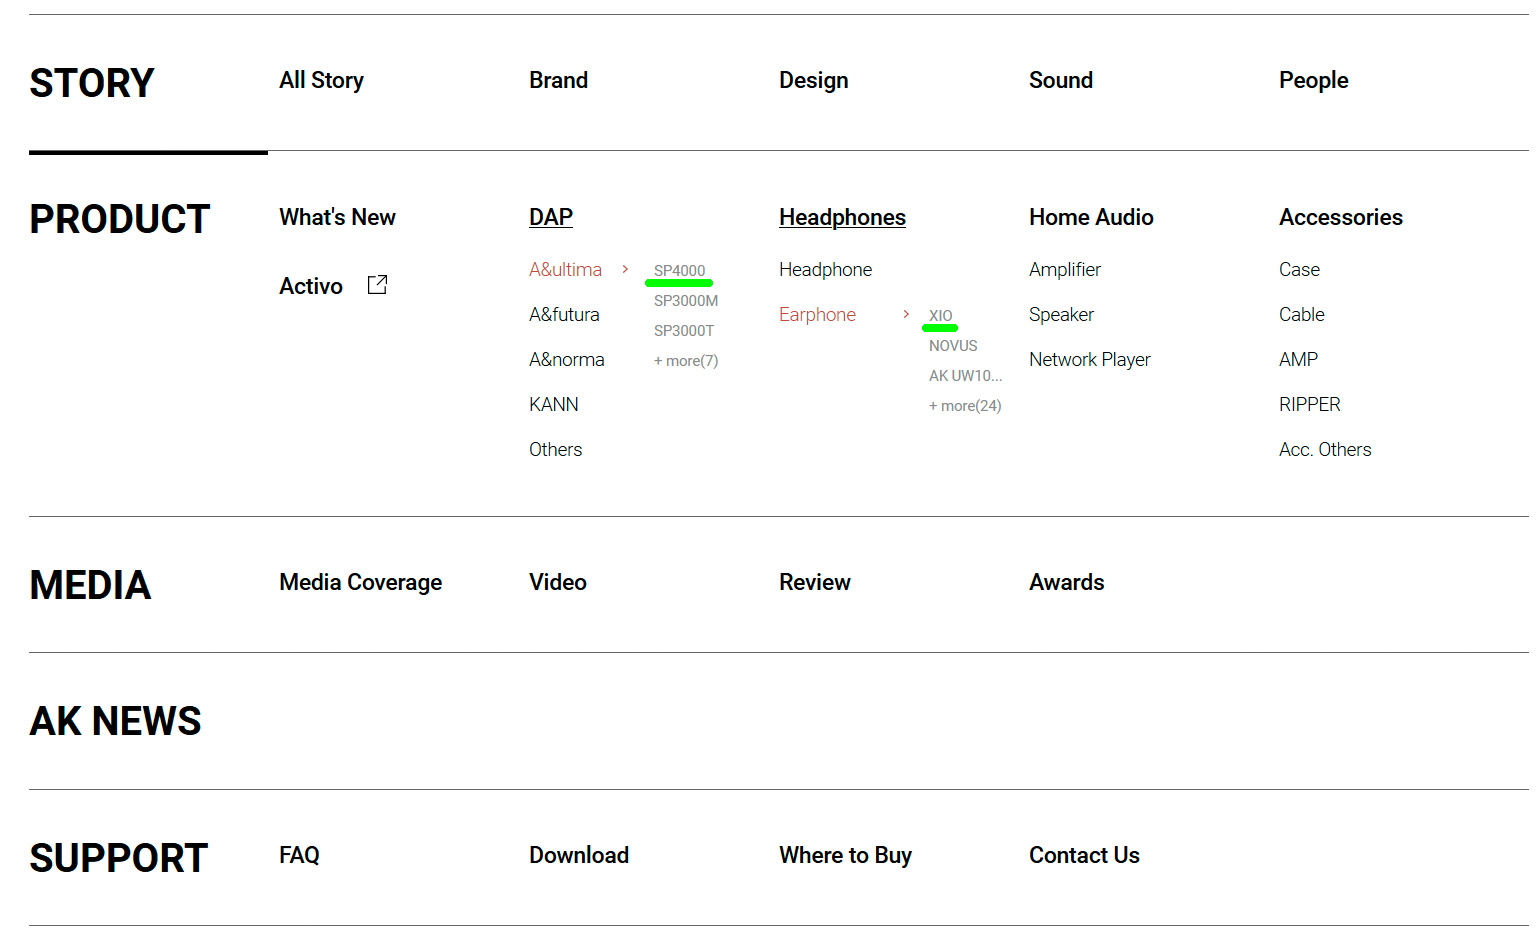This screenshot has height=942, width=1538.
Task: Open the DAP product category heading
Action: click(x=551, y=217)
